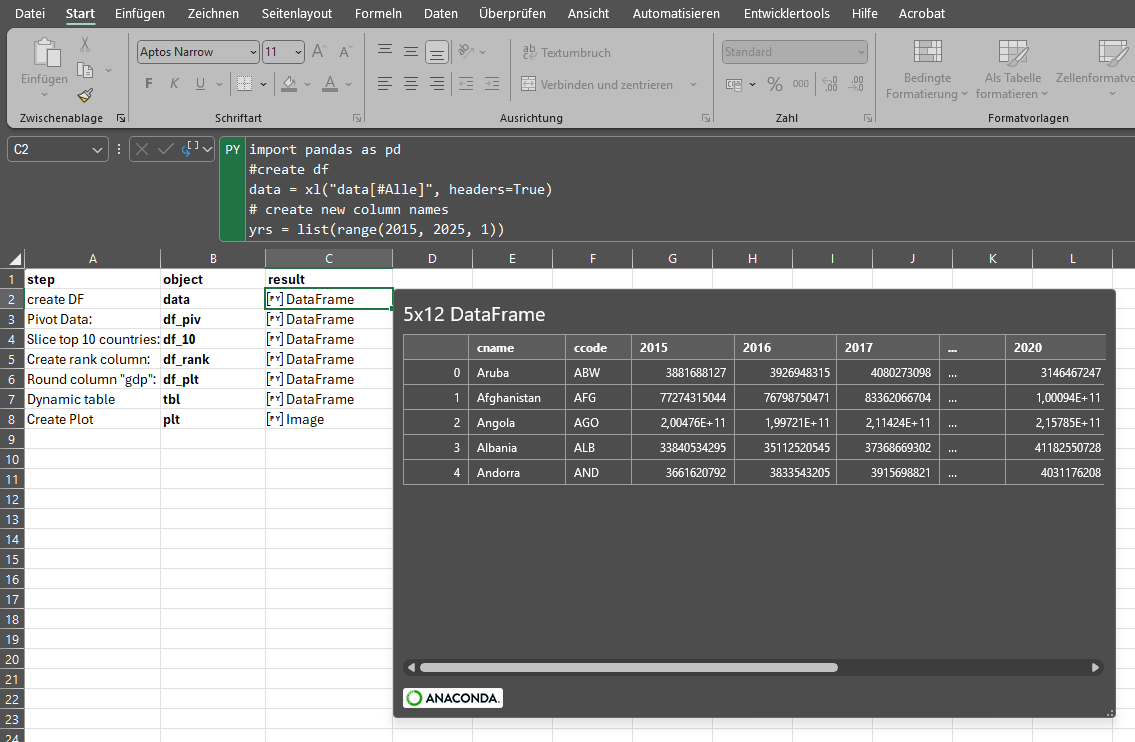Screen dimensions: 1135x742
Task: Open the Formeln ribbon tab
Action: click(378, 13)
